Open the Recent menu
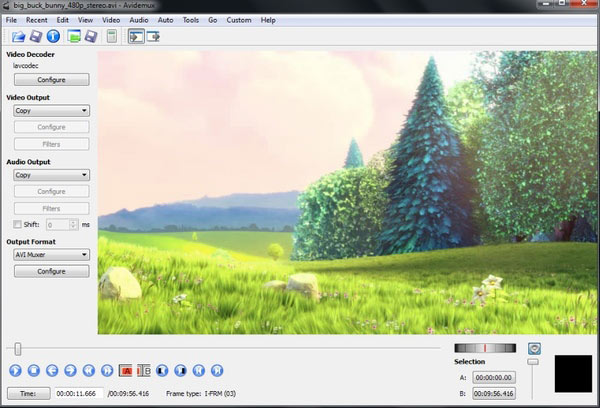600x408 pixels. coord(37,20)
